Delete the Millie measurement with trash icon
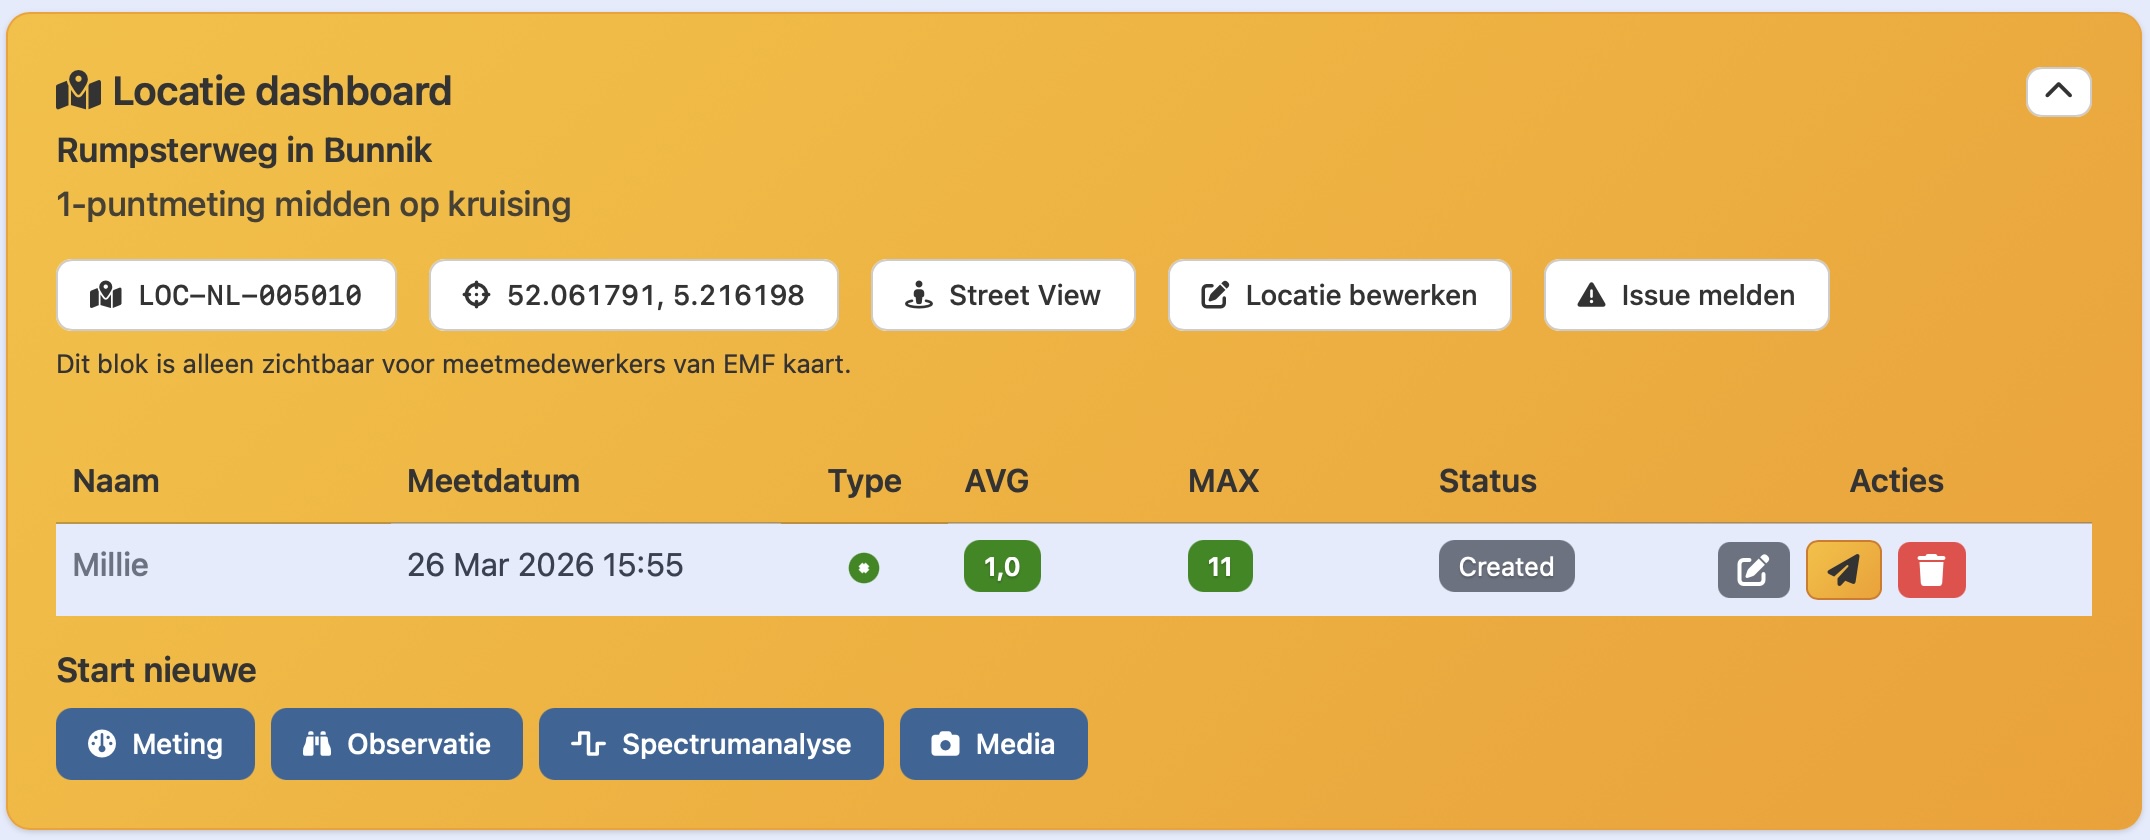This screenshot has height=840, width=2150. [1931, 570]
